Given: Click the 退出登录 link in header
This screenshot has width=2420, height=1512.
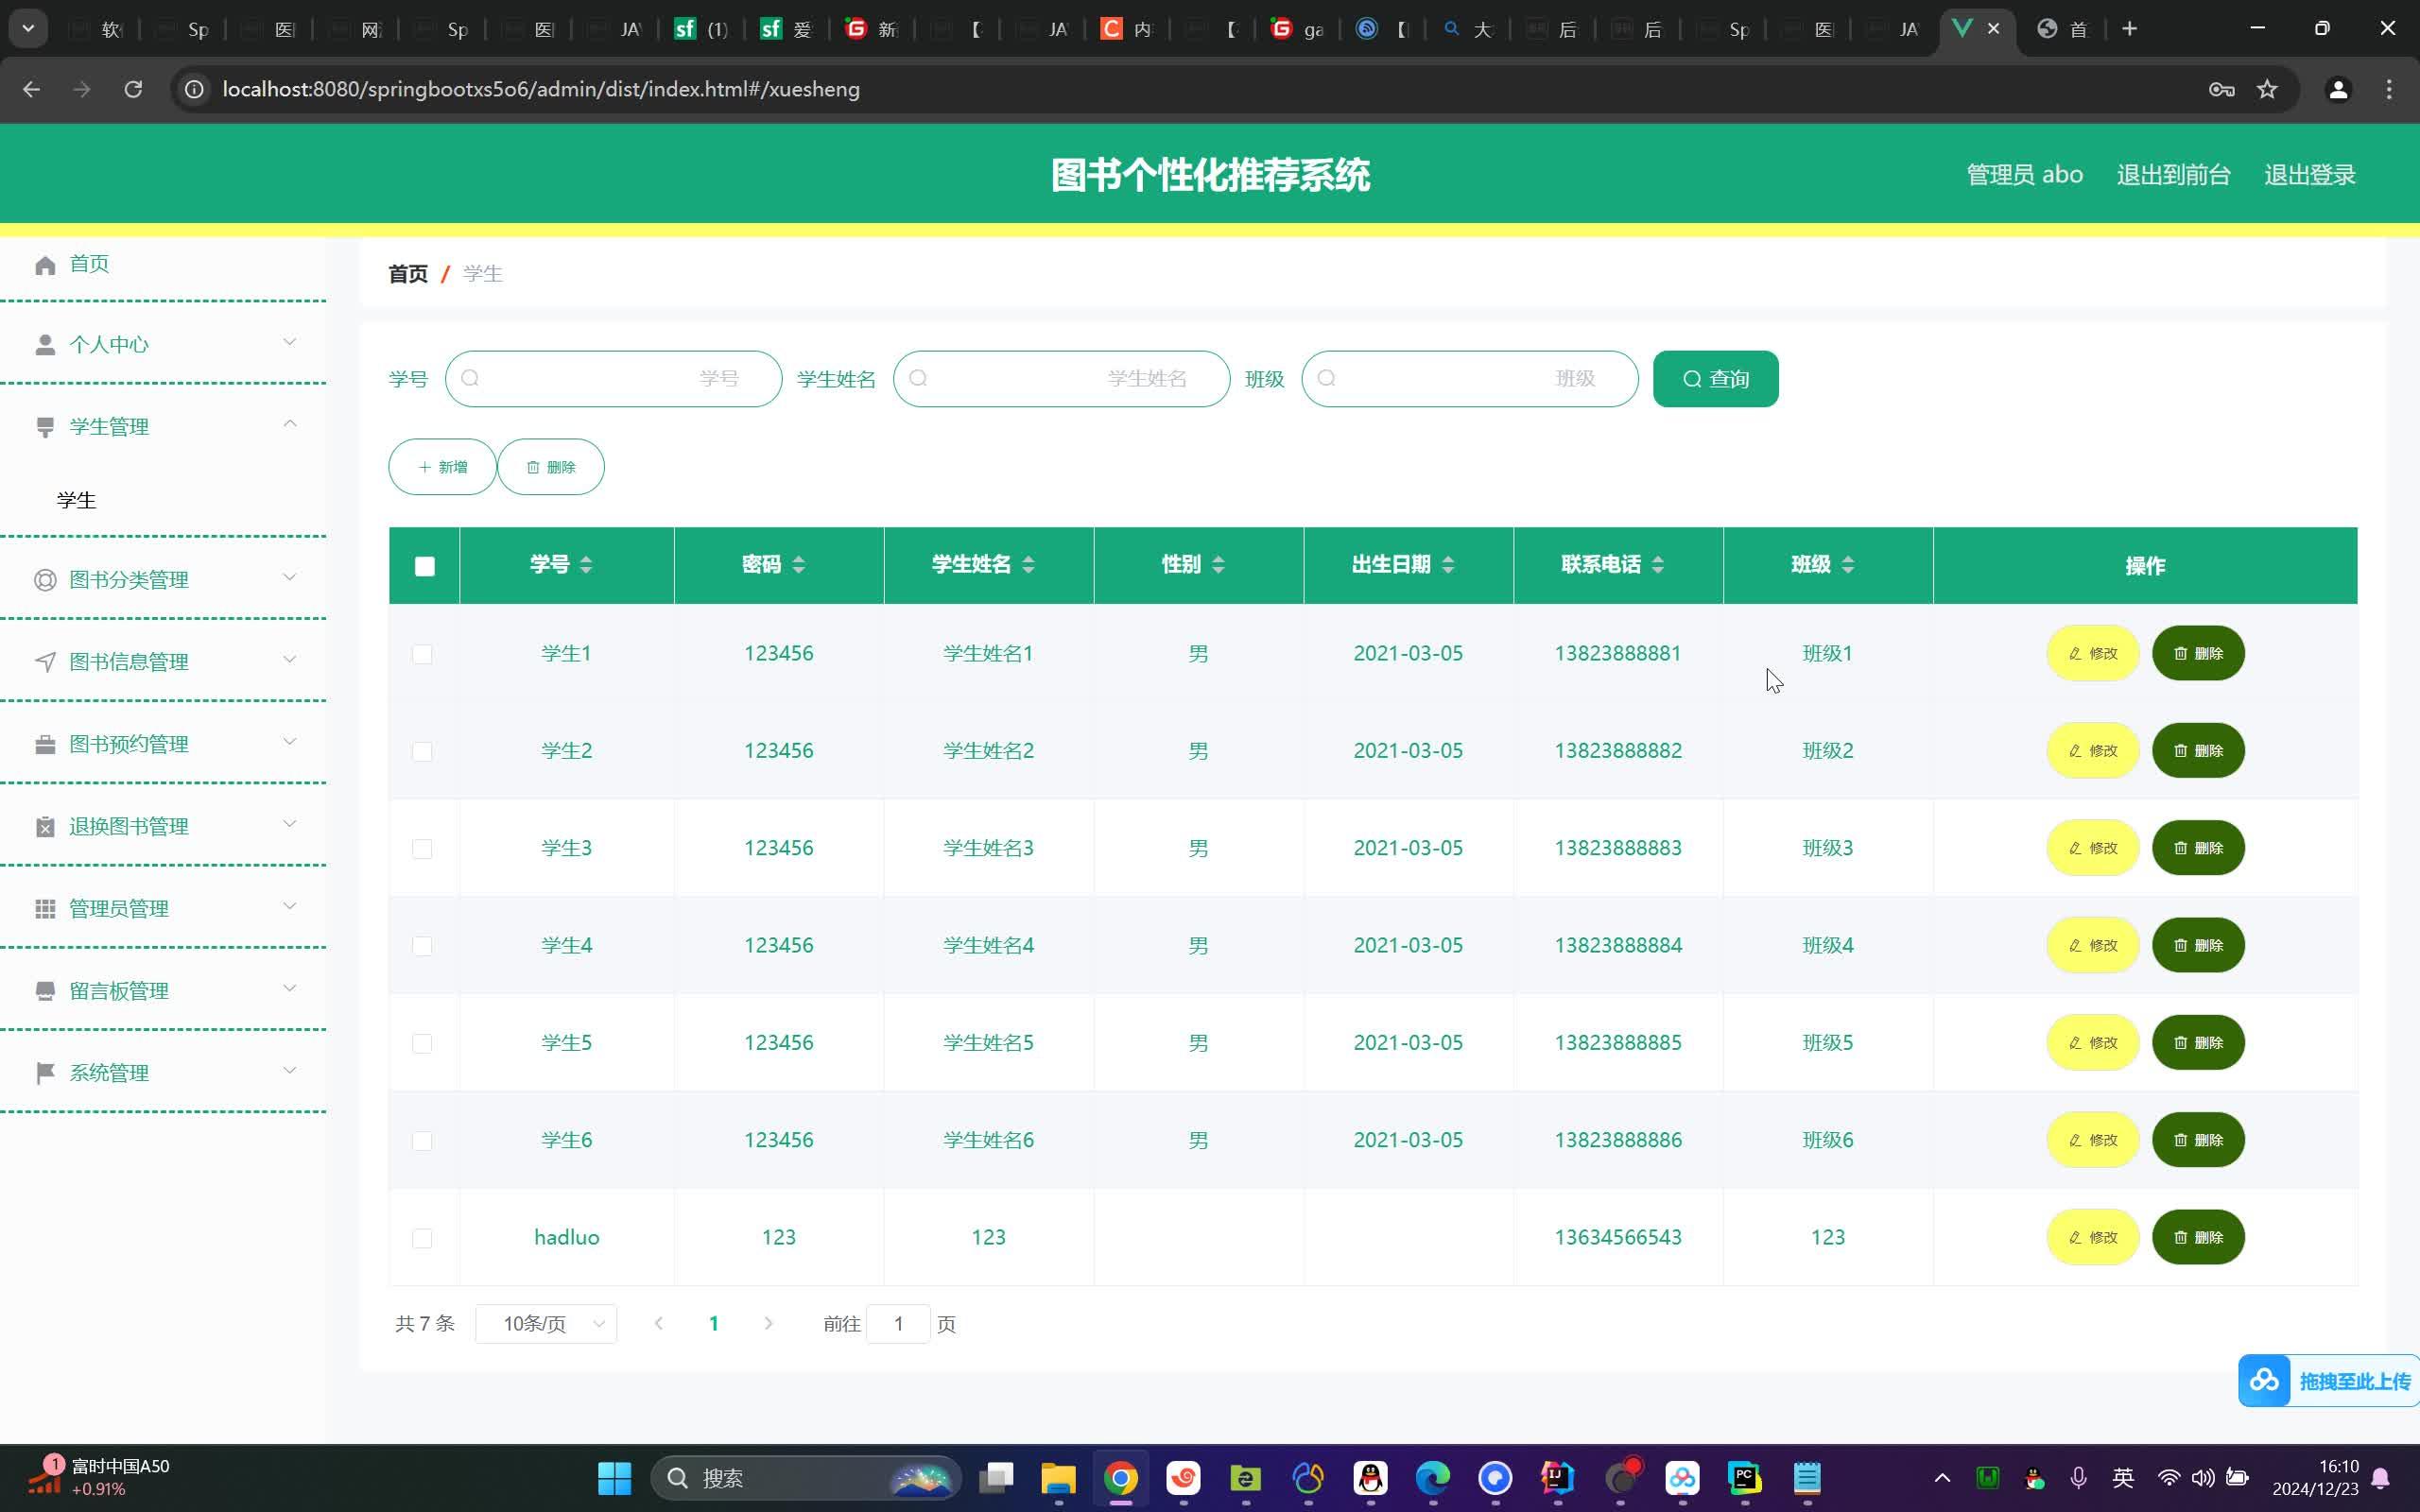Looking at the screenshot, I should pos(2309,175).
